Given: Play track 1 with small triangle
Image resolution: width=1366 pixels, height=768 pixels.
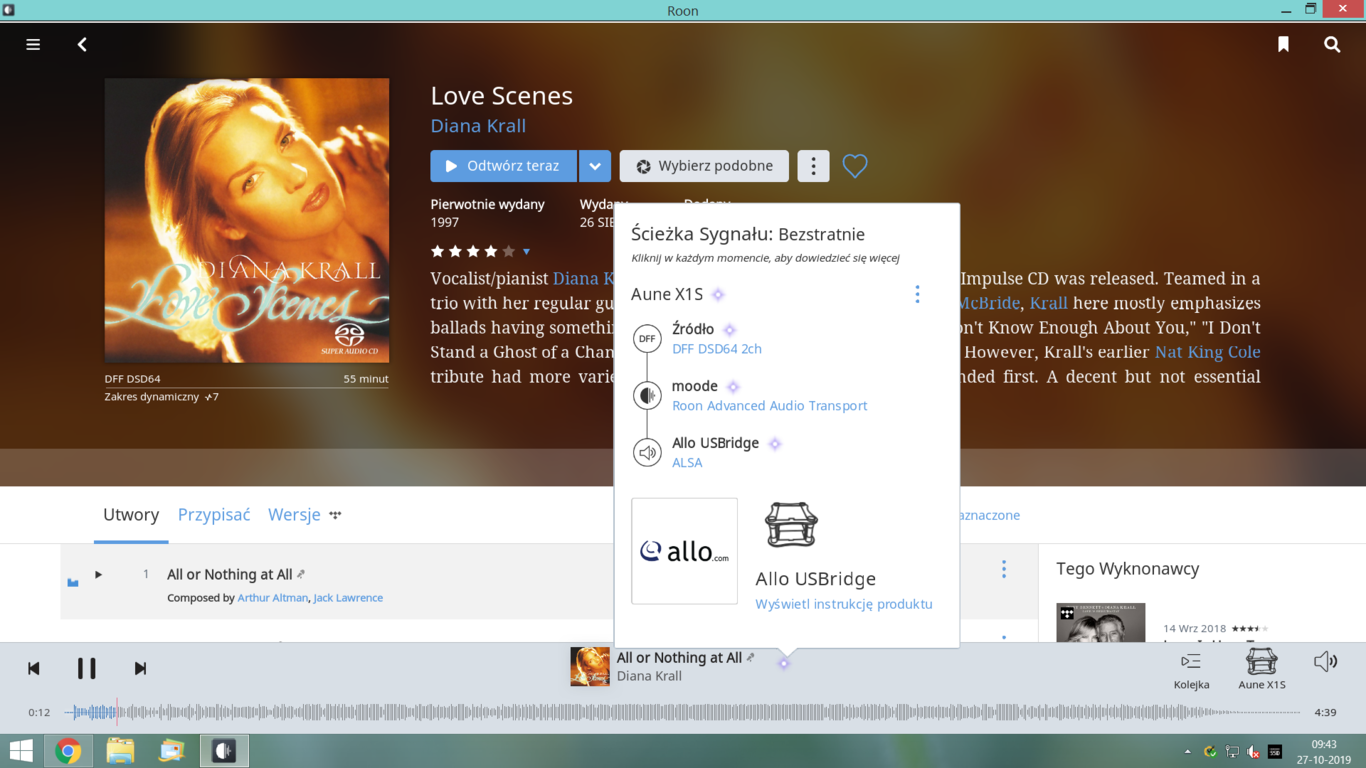Looking at the screenshot, I should point(98,575).
